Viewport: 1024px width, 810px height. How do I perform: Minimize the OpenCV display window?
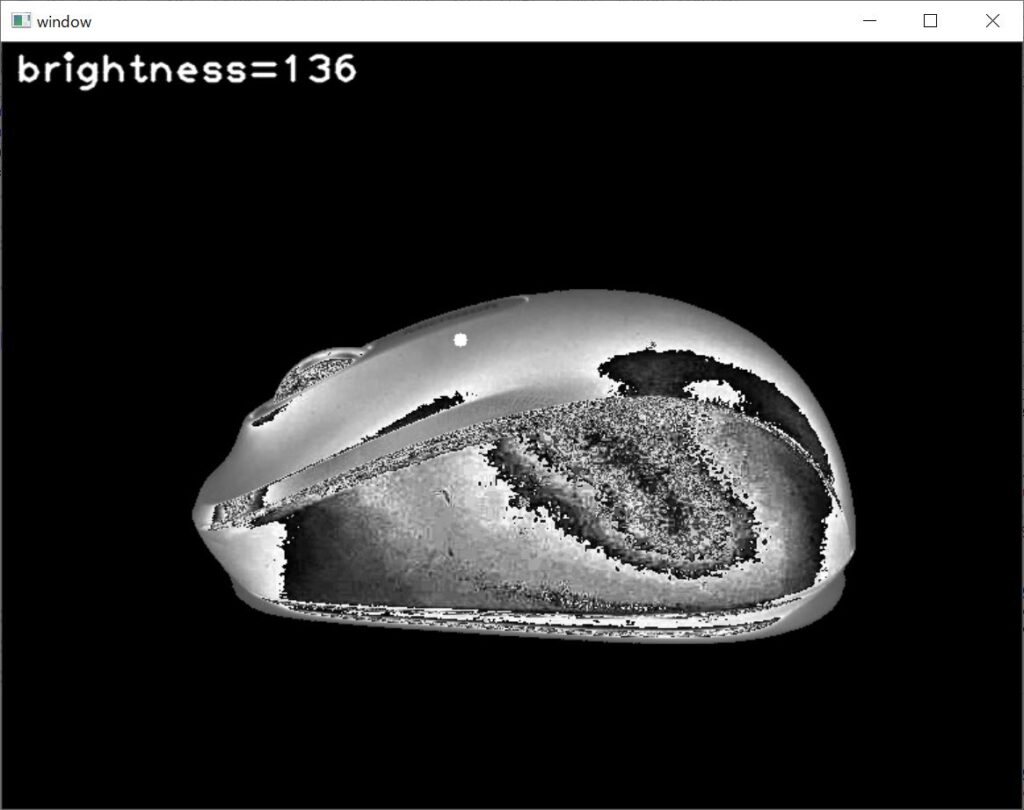click(x=869, y=20)
